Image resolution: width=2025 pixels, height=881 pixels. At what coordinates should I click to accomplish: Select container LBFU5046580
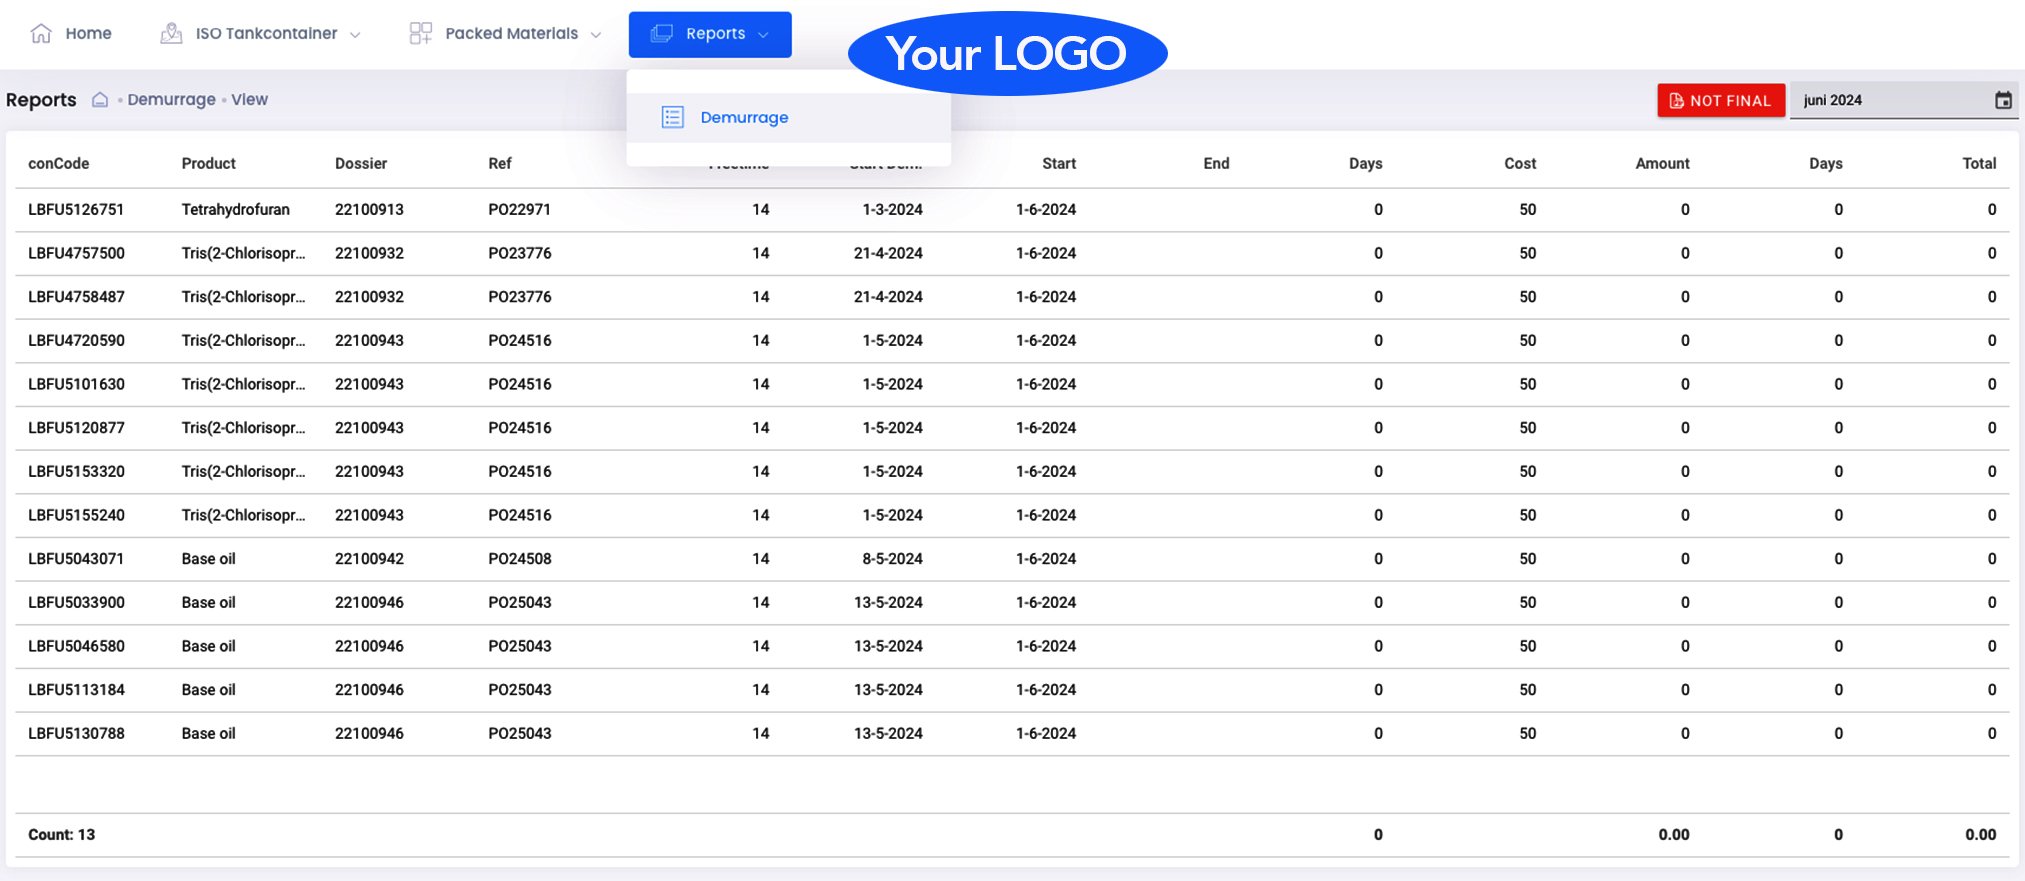(x=76, y=646)
